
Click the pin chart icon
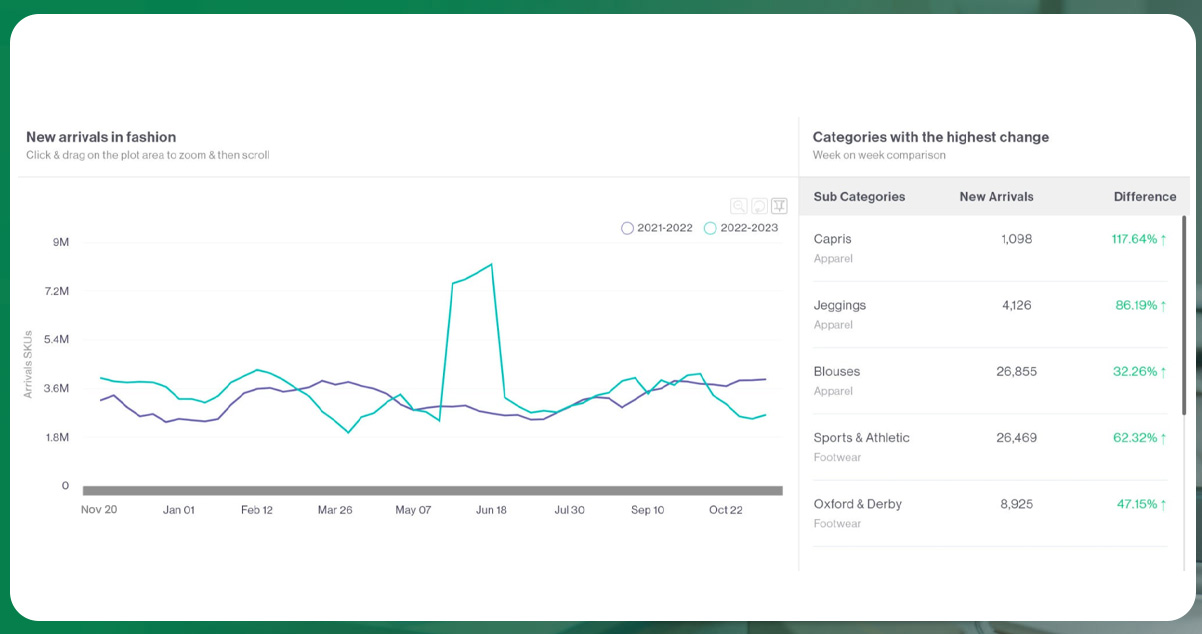[x=779, y=206]
